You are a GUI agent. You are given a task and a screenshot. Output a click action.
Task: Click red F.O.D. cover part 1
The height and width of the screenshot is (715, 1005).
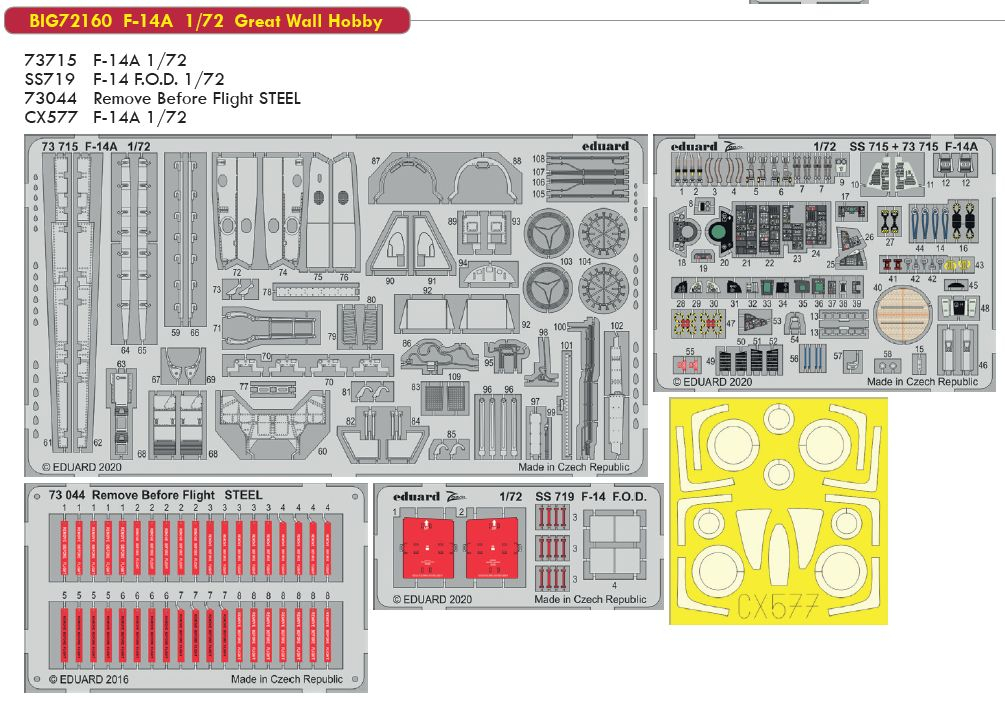click(x=428, y=548)
